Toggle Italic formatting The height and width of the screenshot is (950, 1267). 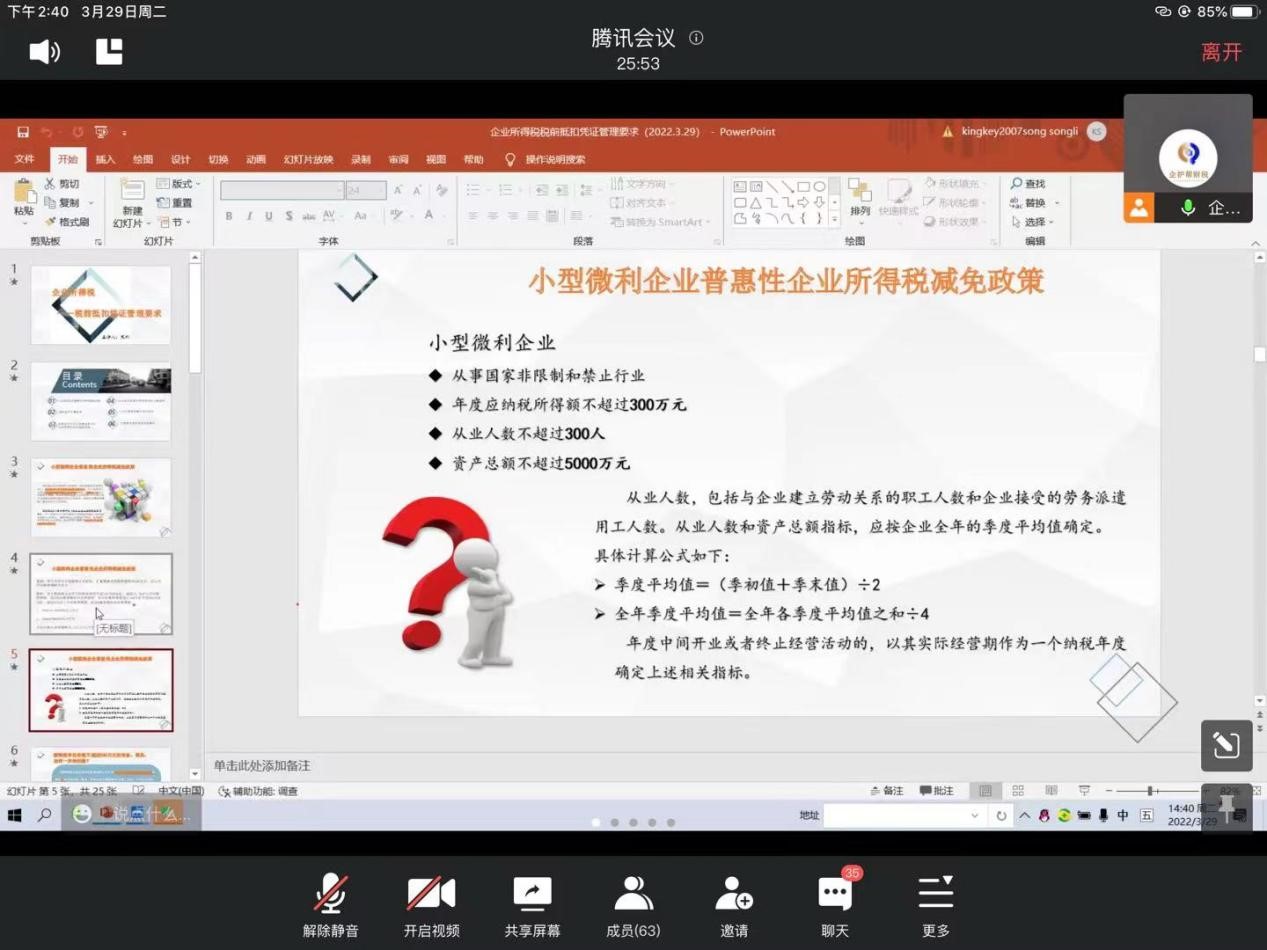click(x=249, y=216)
